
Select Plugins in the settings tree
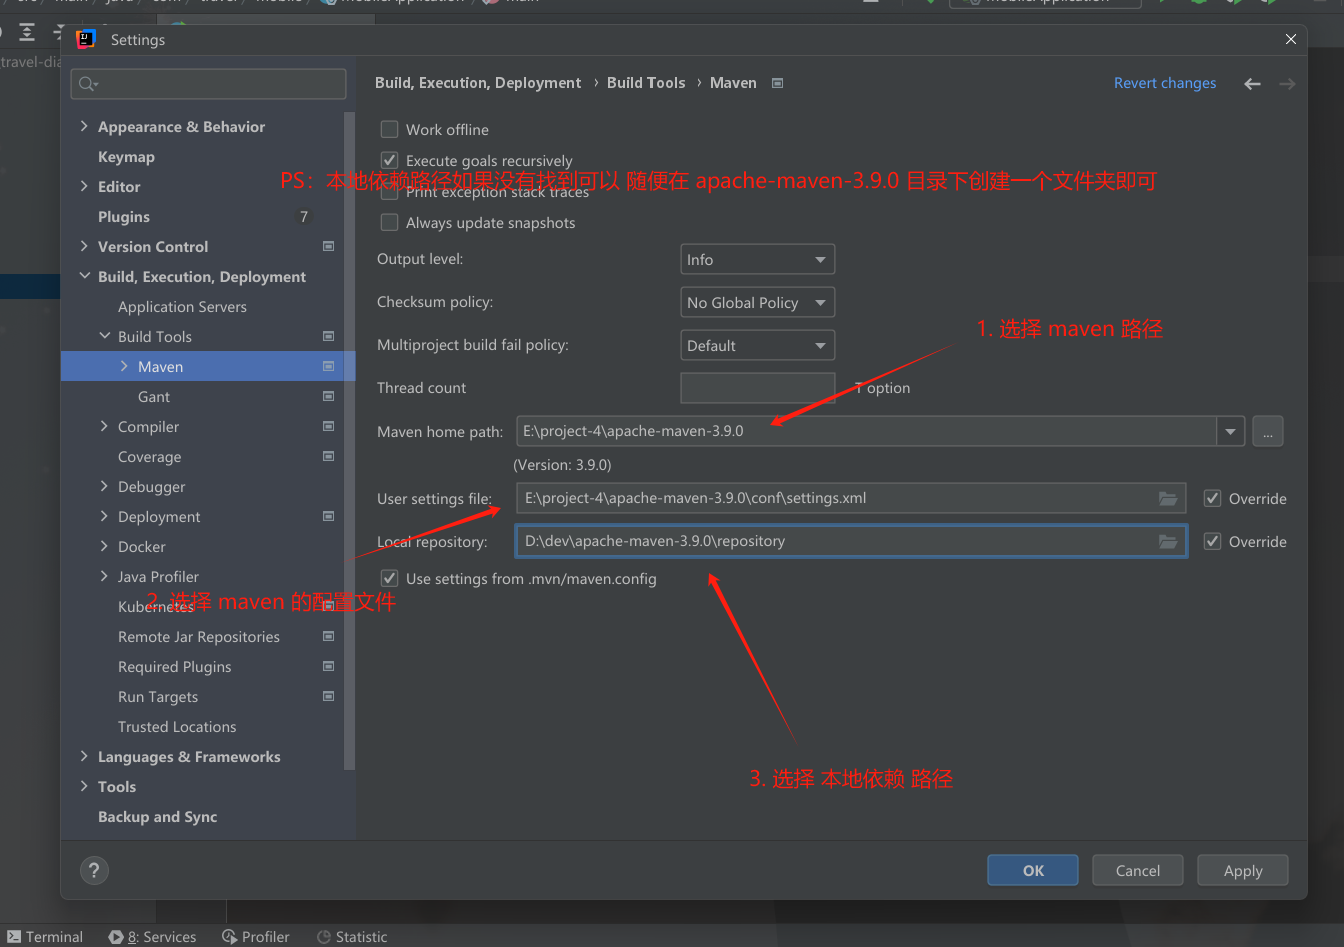point(124,217)
